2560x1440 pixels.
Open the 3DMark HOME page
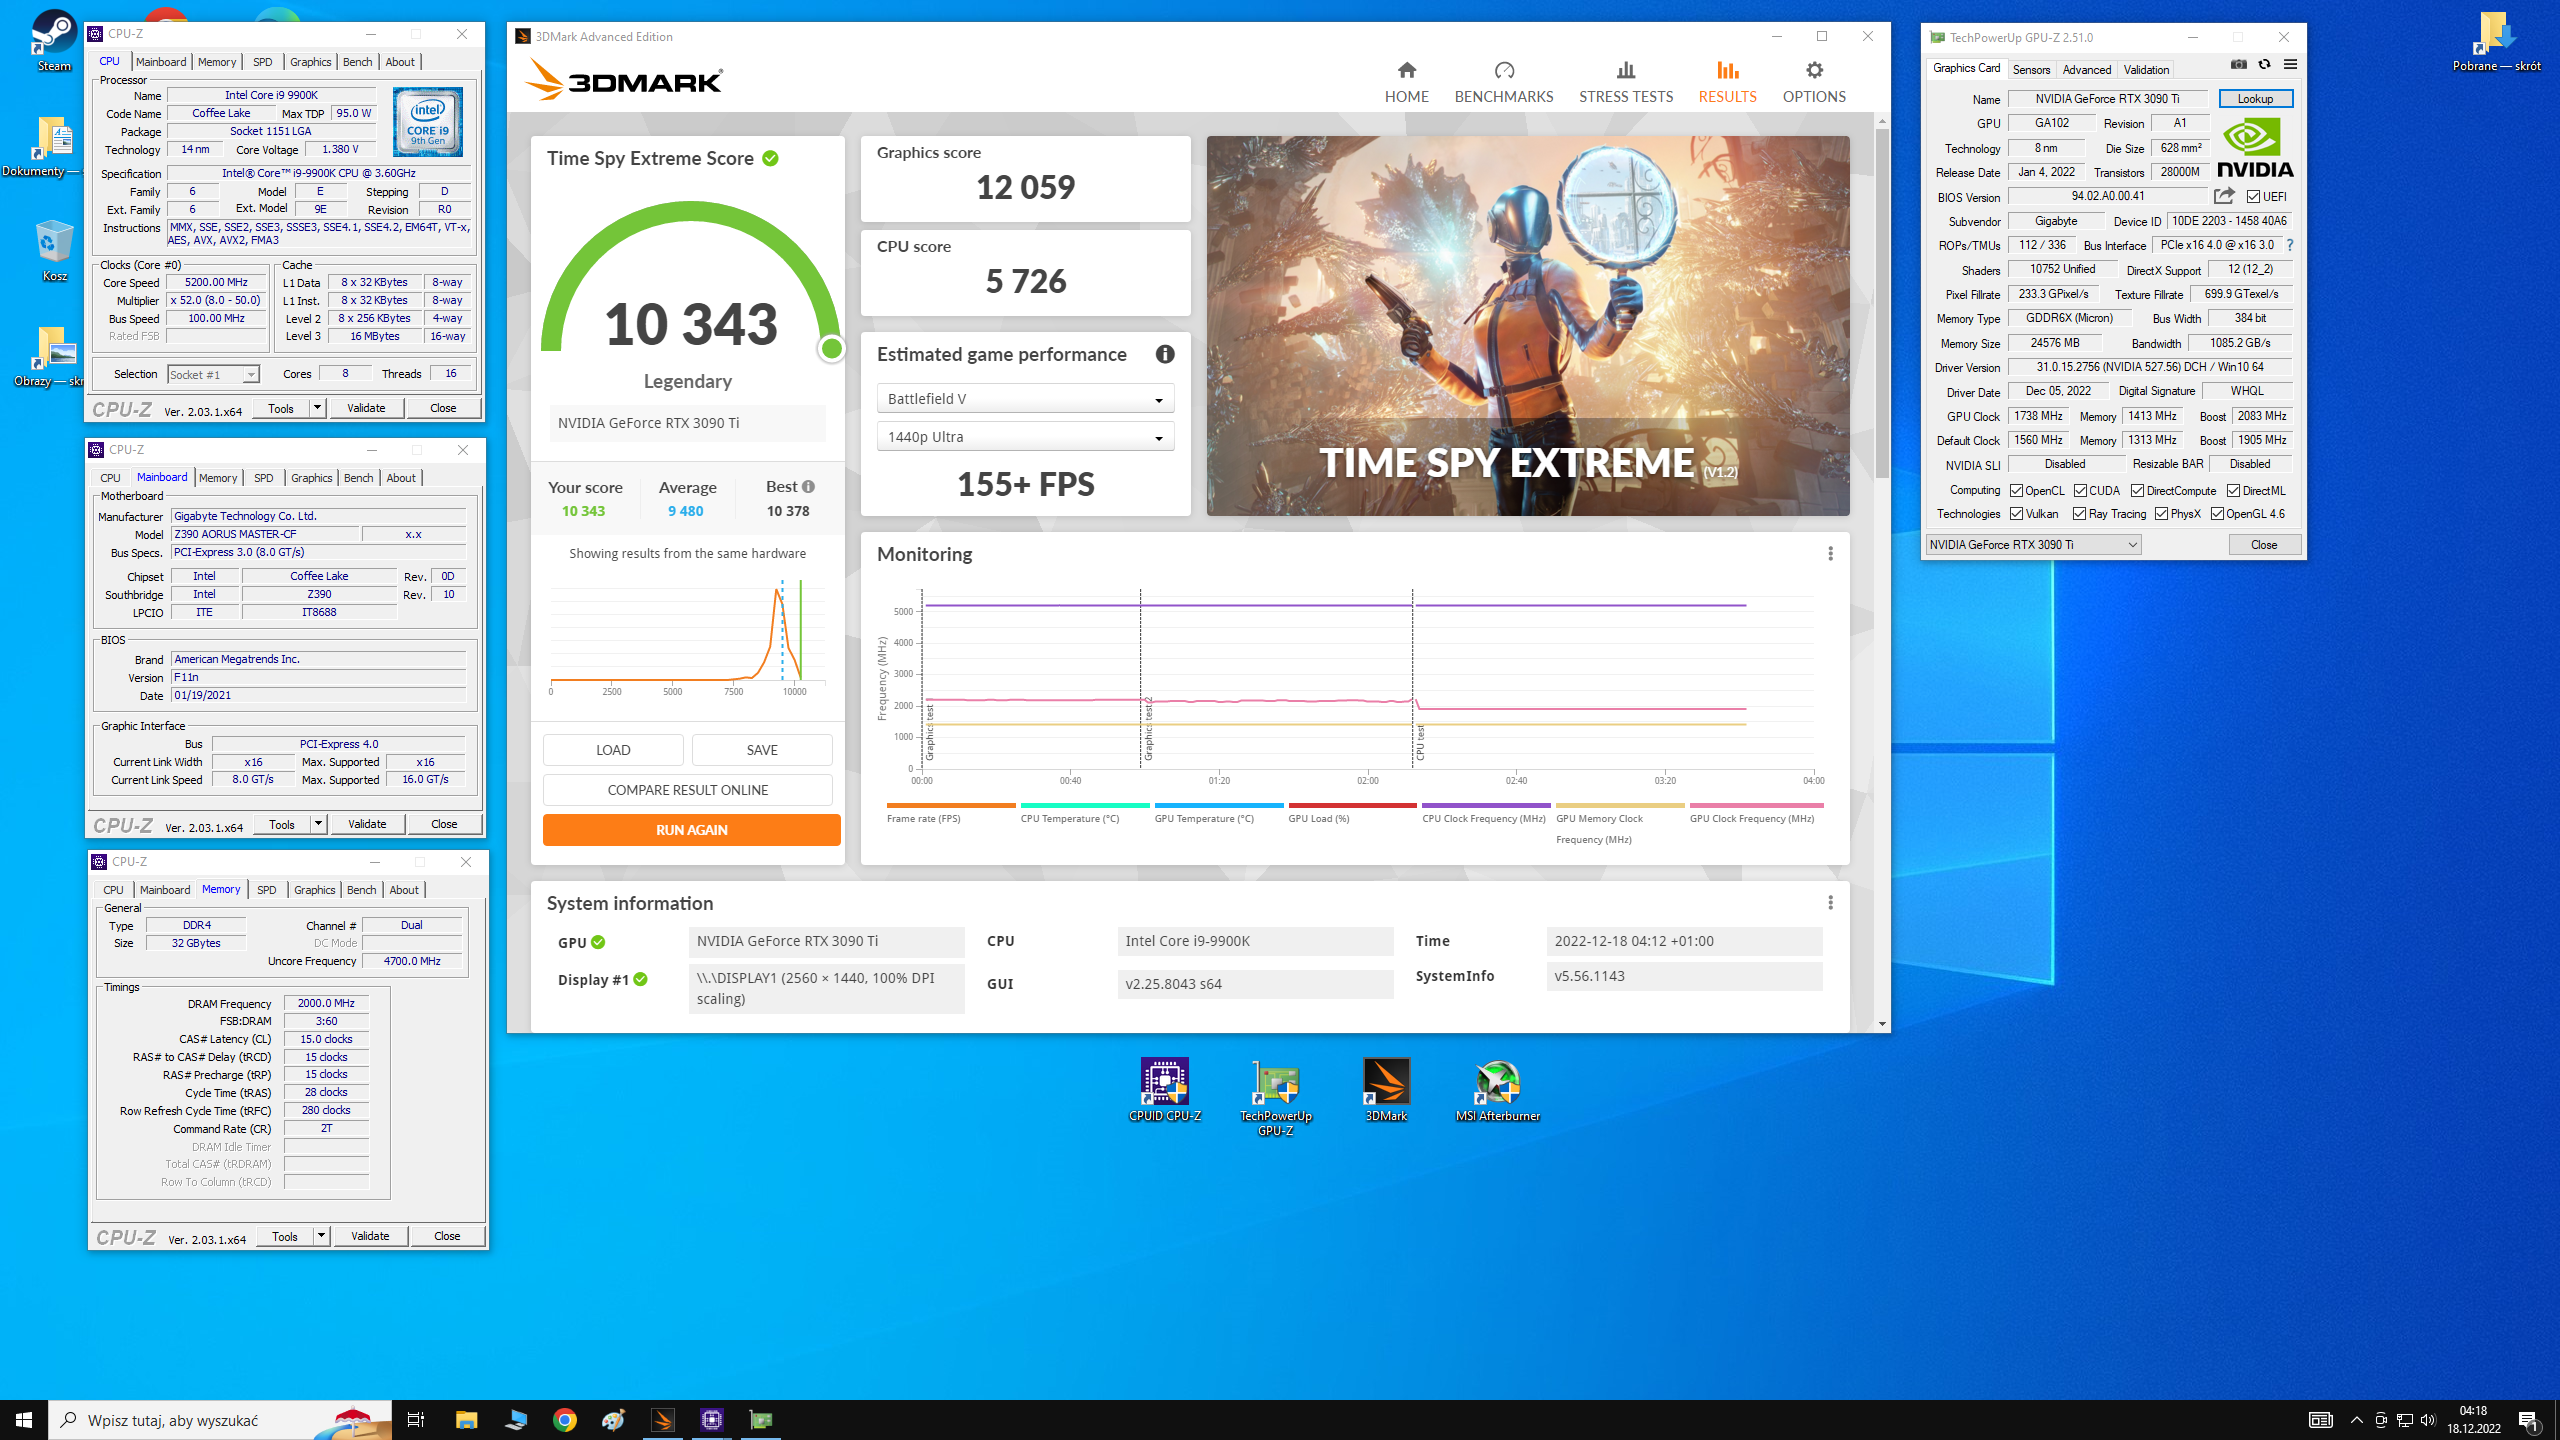pos(1406,82)
